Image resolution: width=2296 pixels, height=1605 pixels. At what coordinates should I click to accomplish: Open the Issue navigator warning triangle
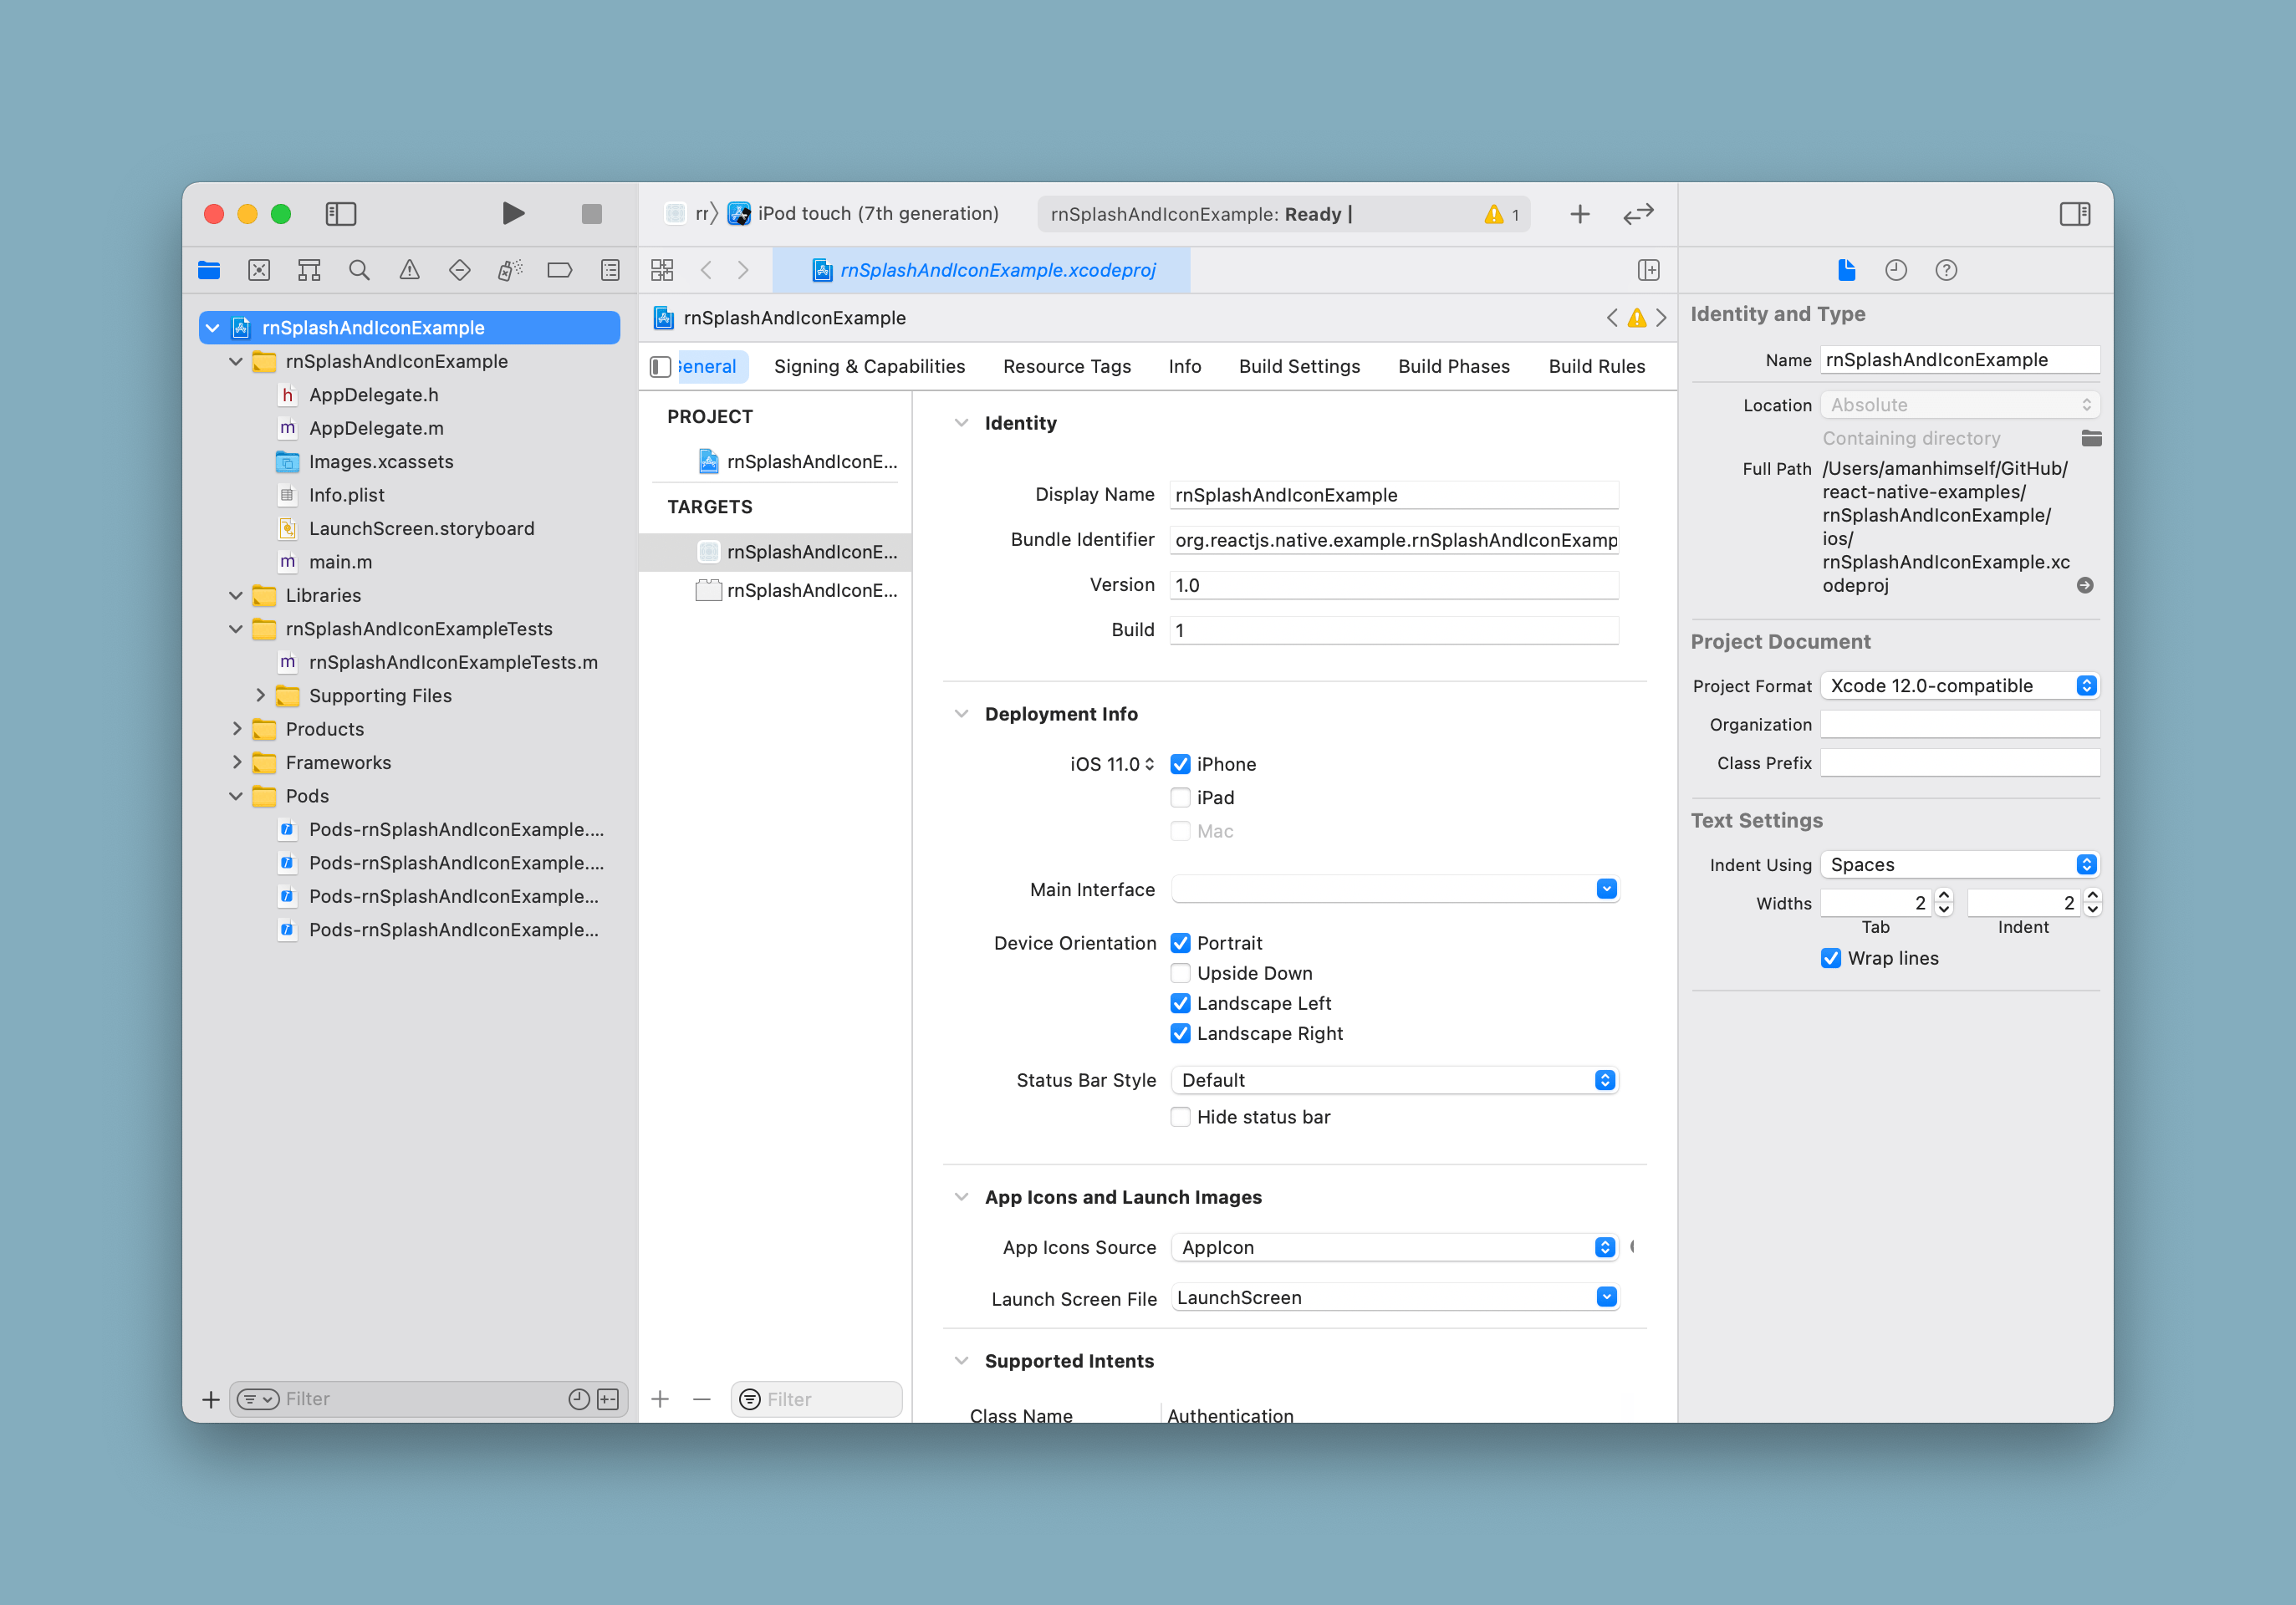409,270
